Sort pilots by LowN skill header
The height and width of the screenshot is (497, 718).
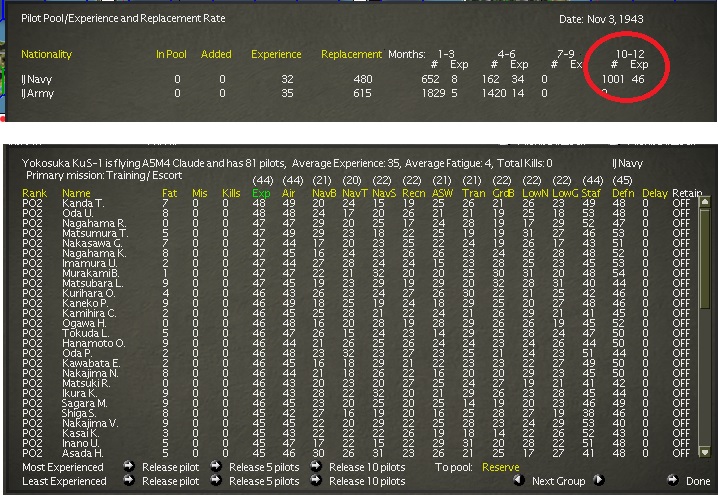[x=535, y=193]
